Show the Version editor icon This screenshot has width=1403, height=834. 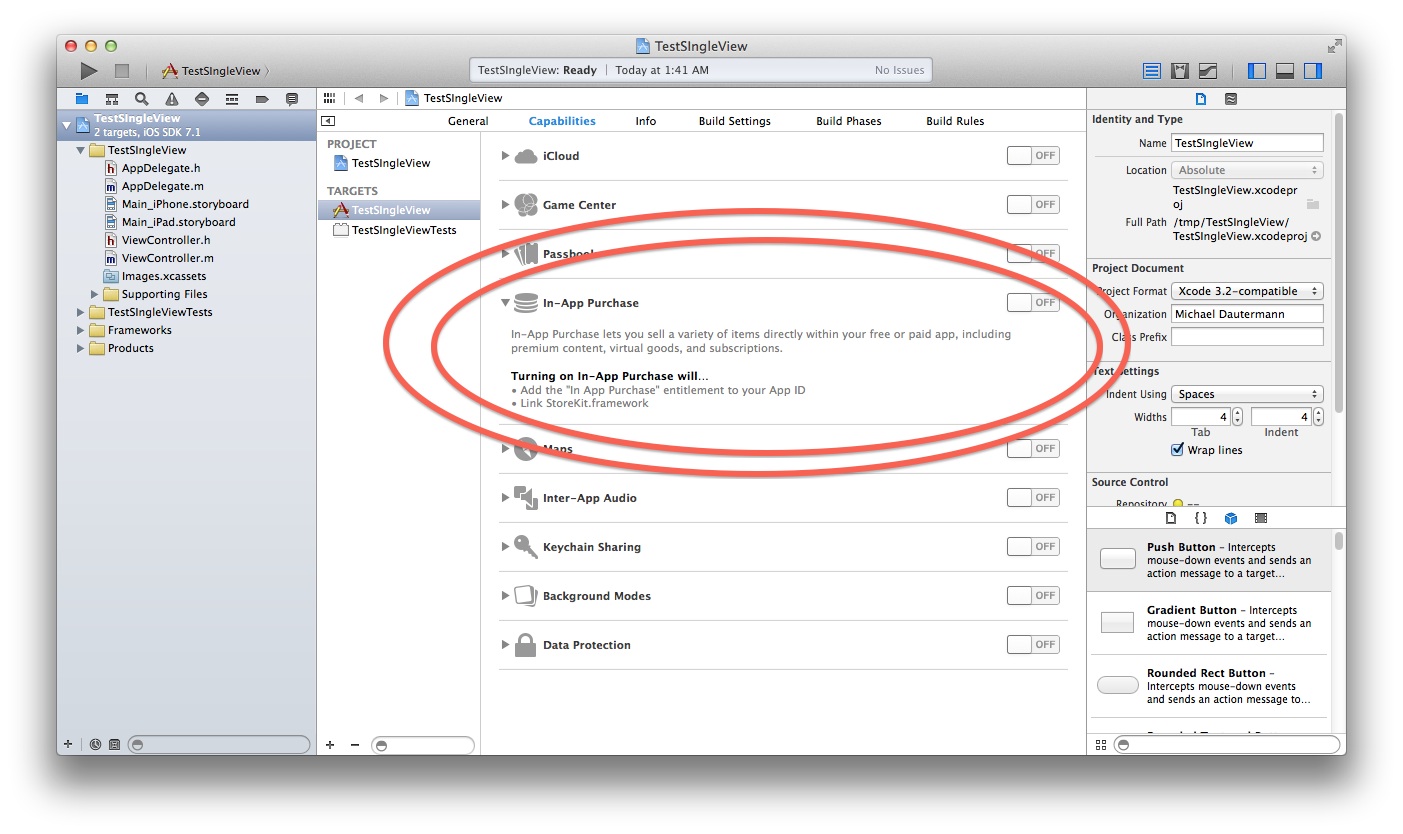tap(1208, 70)
